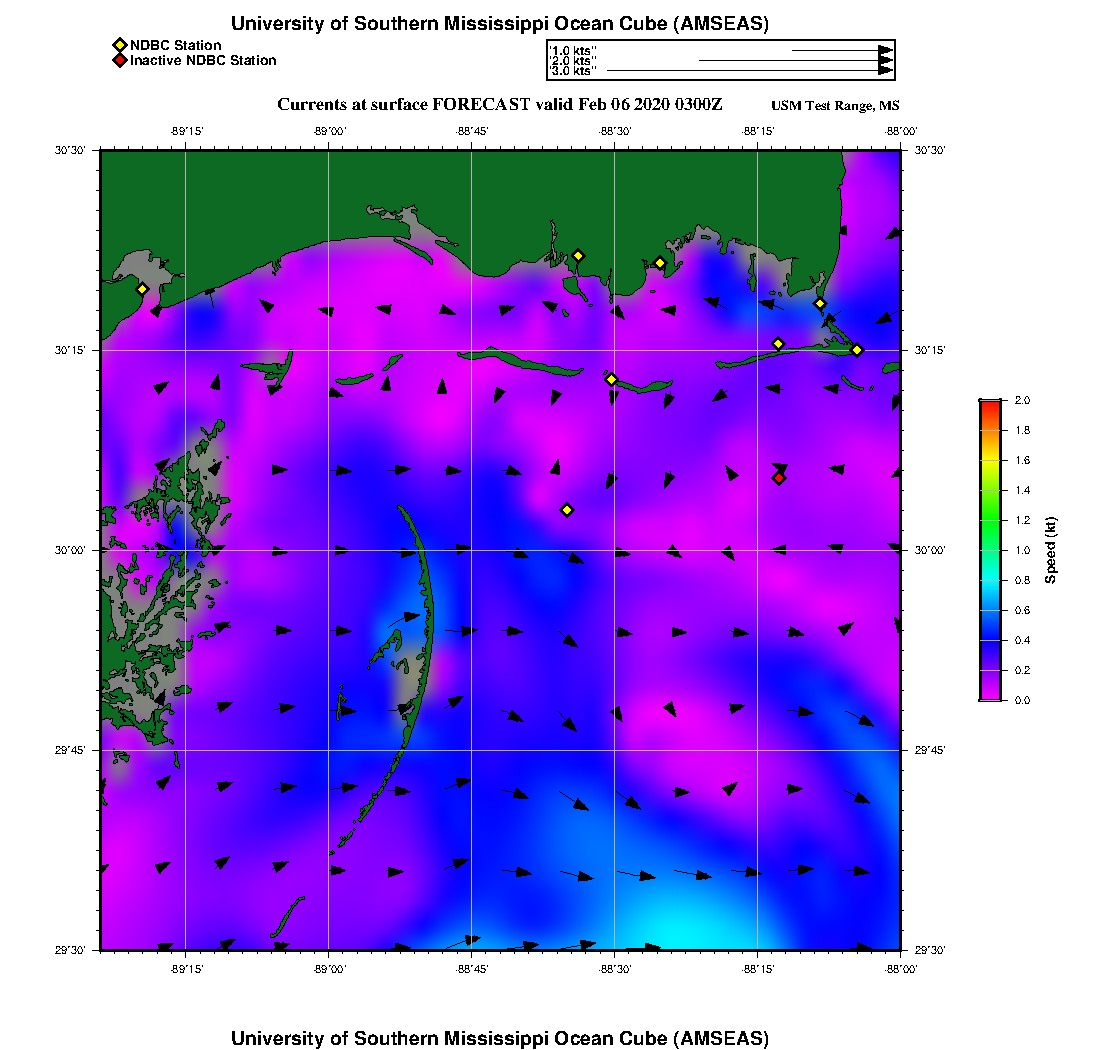Click the yellow NDBC Station legend diamond

pos(119,46)
